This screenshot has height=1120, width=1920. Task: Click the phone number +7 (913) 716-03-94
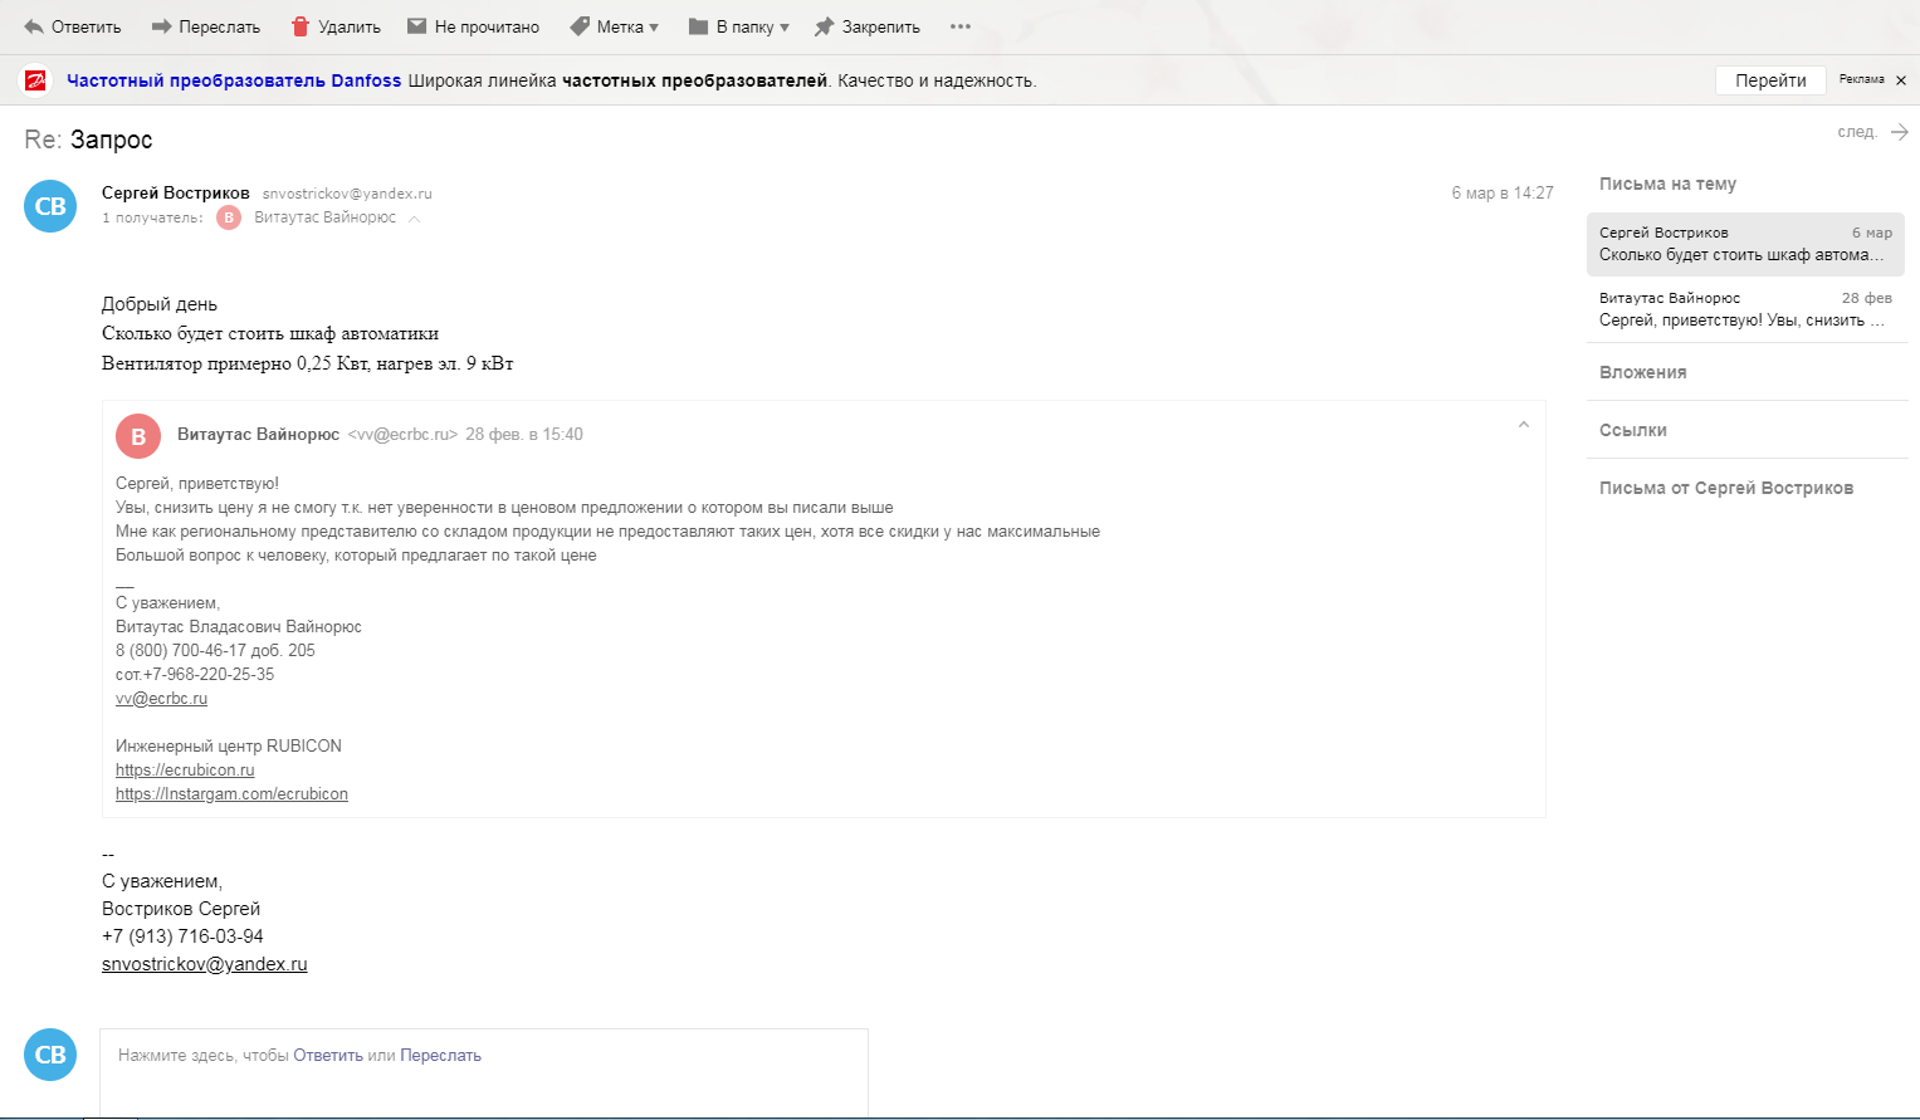click(182, 936)
